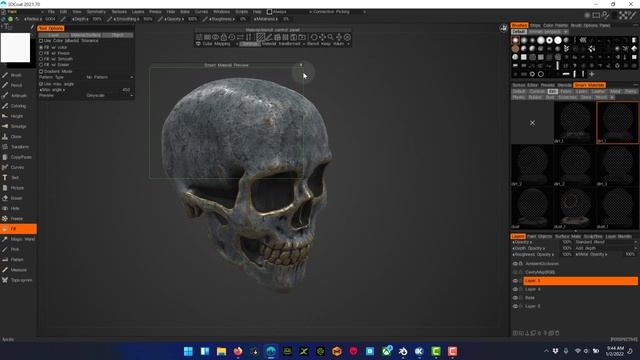The height and width of the screenshot is (360, 640).
Task: Switch to the Layer Blending tab
Action: coord(619,236)
